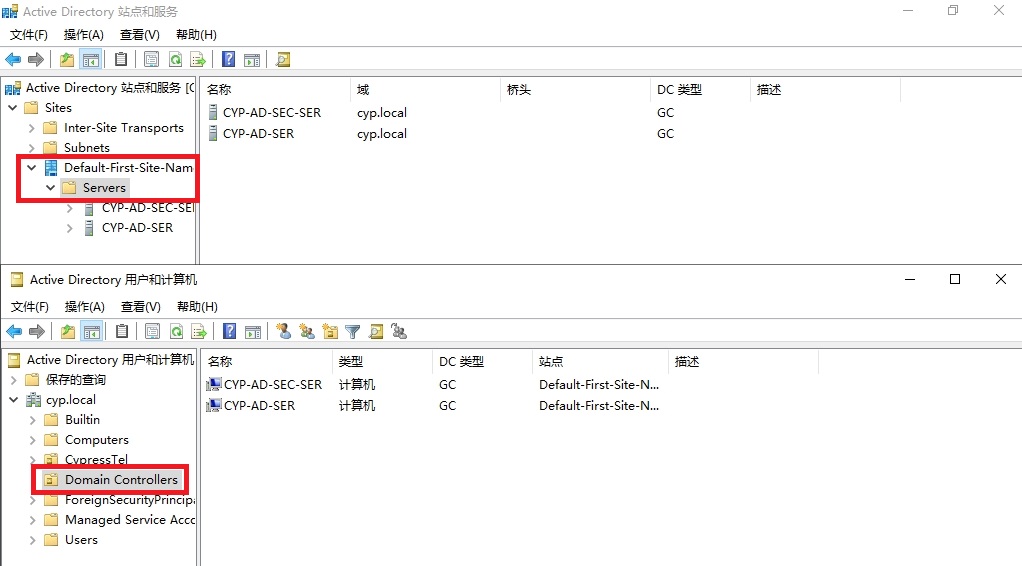
Task: Click Create new group icon
Action: click(x=307, y=332)
